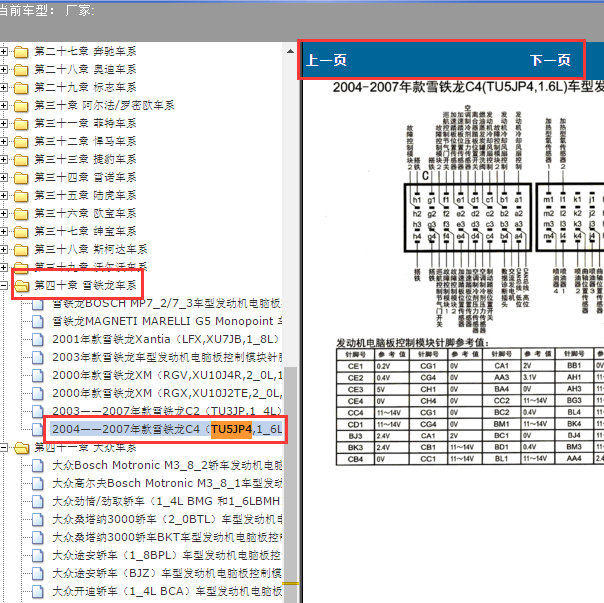
Task: Expand 第三十七章 绅宝车系 node
Action: pos(3,231)
